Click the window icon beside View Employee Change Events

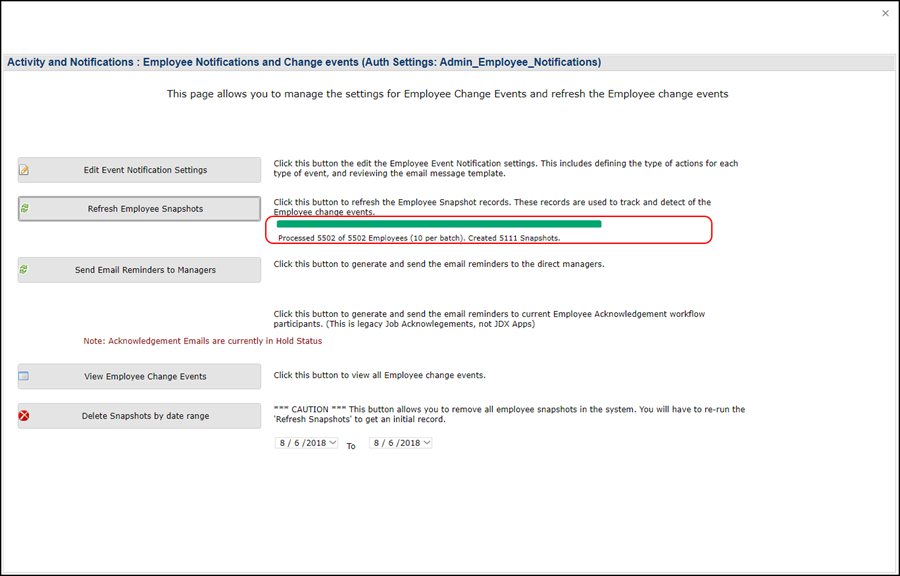(25, 377)
